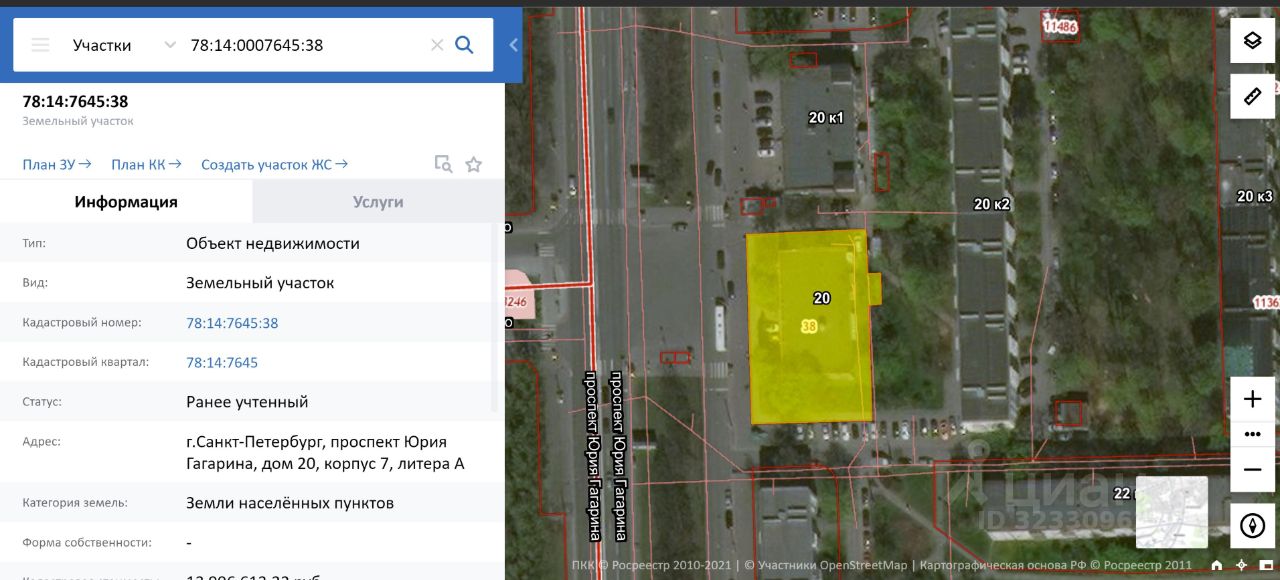Open План ЗУ link
This screenshot has width=1280, height=580.
pyautogui.click(x=56, y=165)
